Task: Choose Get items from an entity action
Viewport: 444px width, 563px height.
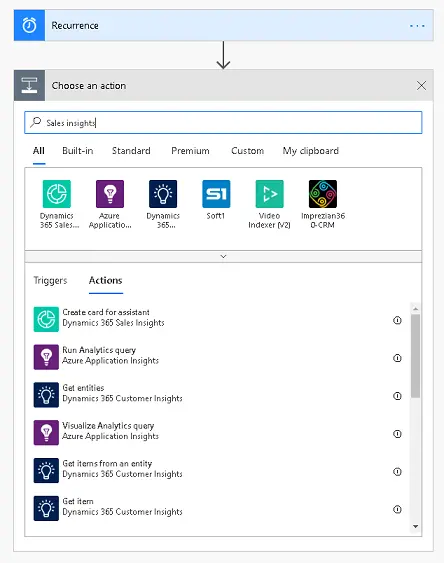Action: point(218,470)
